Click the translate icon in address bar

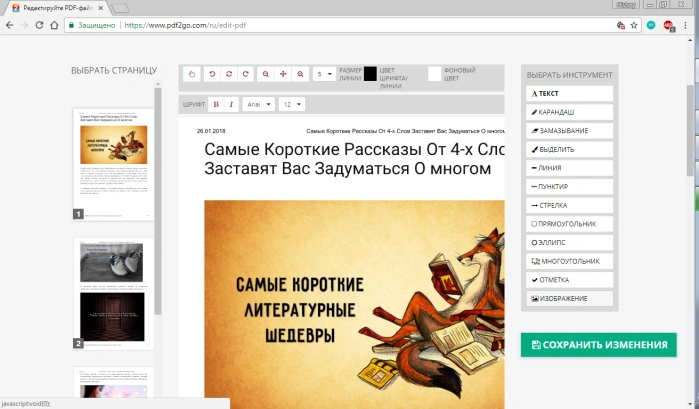click(x=621, y=25)
